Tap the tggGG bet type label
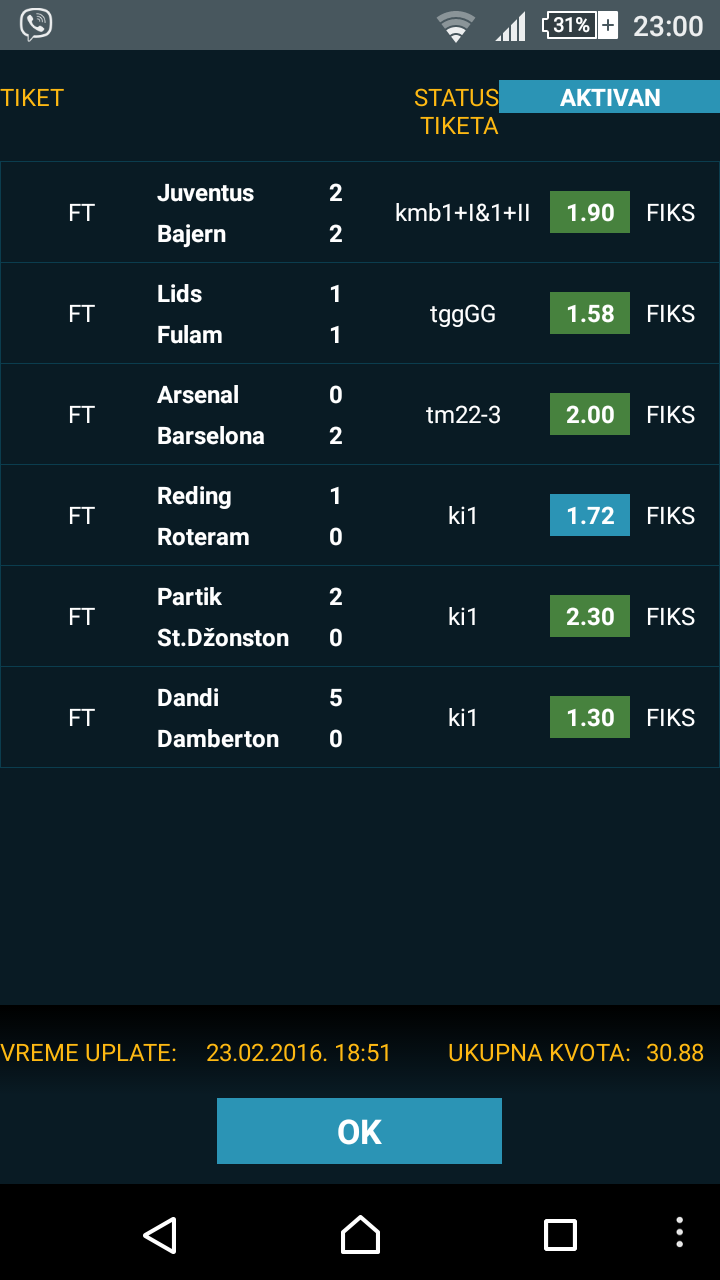Screen dimensions: 720x1280 (462, 314)
